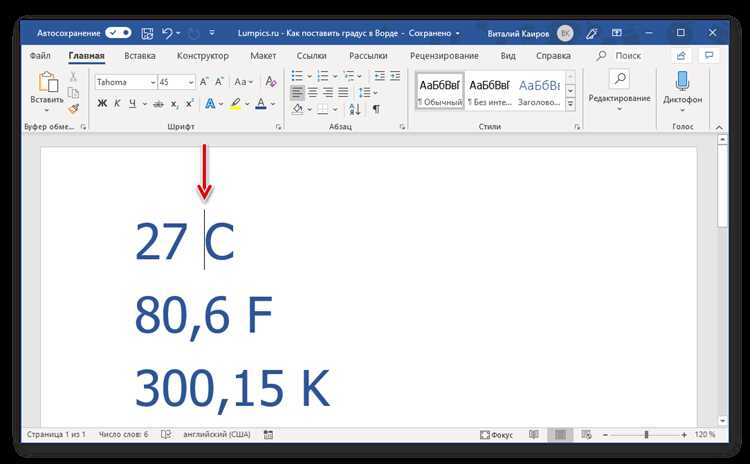This screenshot has width=750, height=464.
Task: Clear all formatting with the eraser A icon
Action: coord(271,82)
